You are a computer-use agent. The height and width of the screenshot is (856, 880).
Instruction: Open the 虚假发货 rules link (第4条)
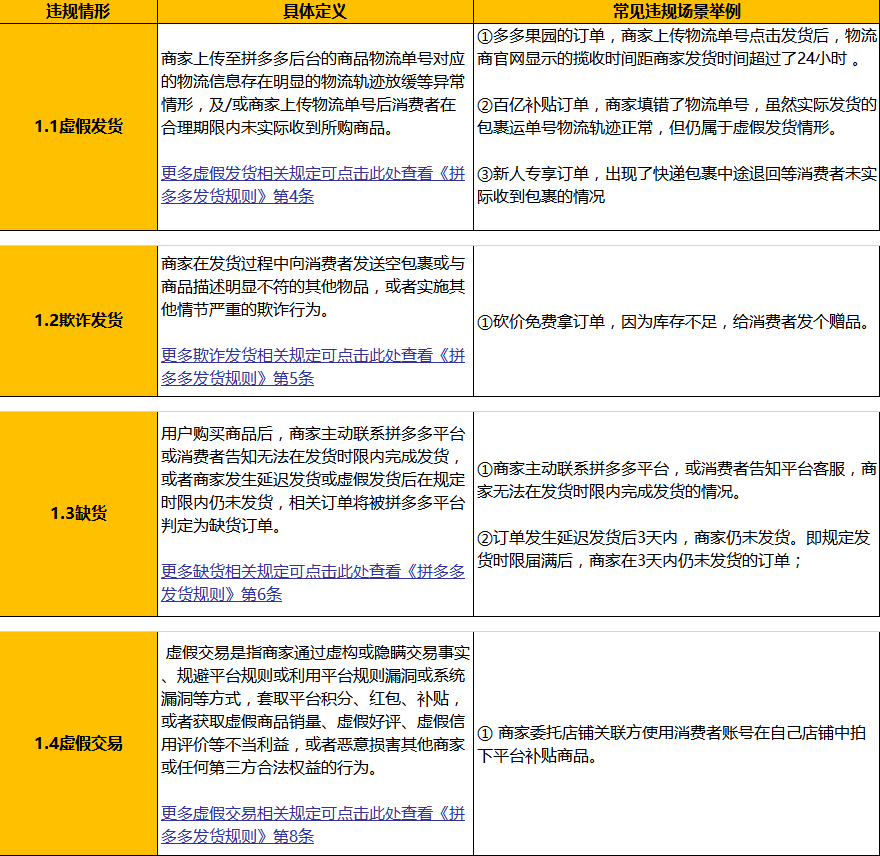[x=312, y=184]
